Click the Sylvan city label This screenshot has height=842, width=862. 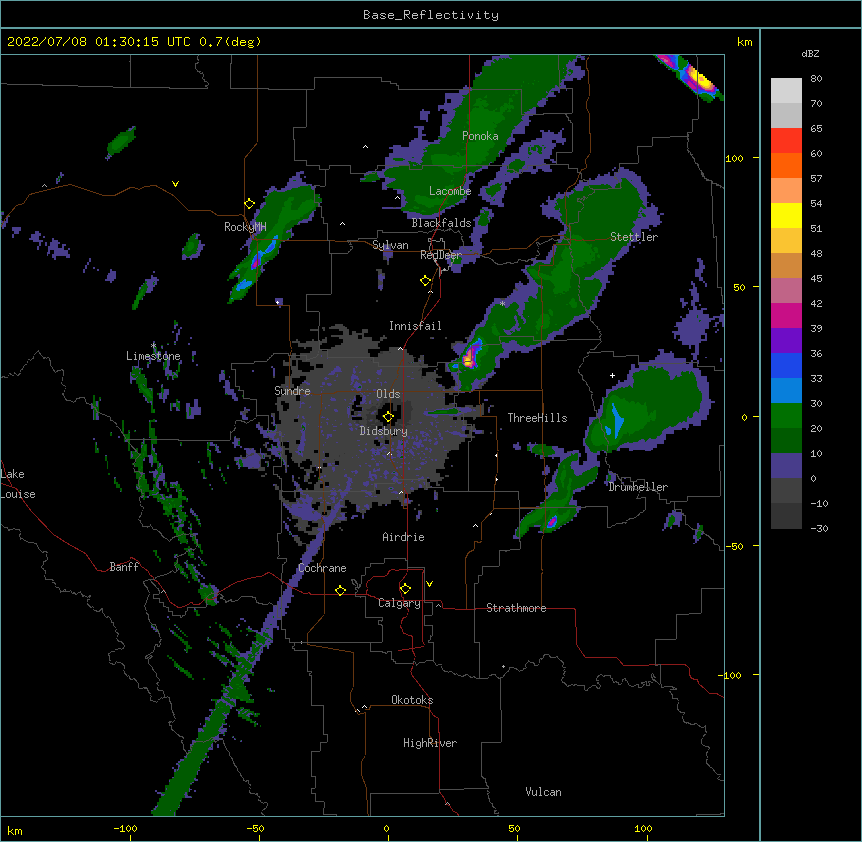tap(390, 245)
